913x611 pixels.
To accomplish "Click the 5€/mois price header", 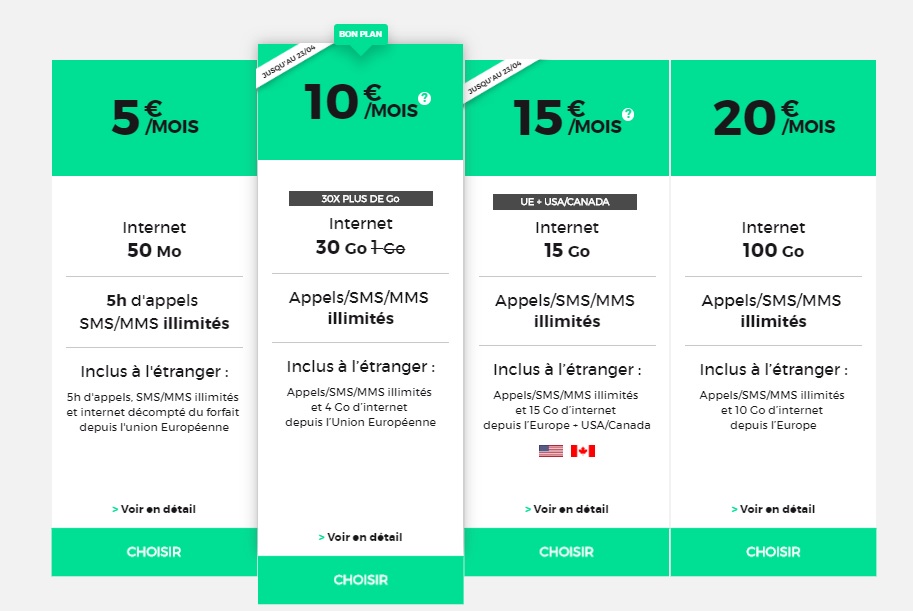I will (x=154, y=118).
